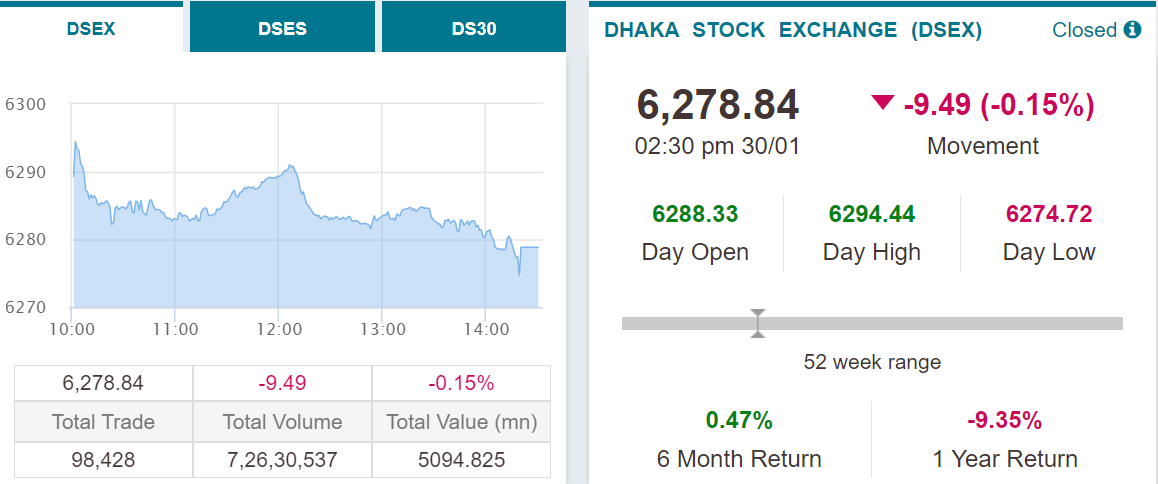Click the Closed market status label

coord(1084,30)
